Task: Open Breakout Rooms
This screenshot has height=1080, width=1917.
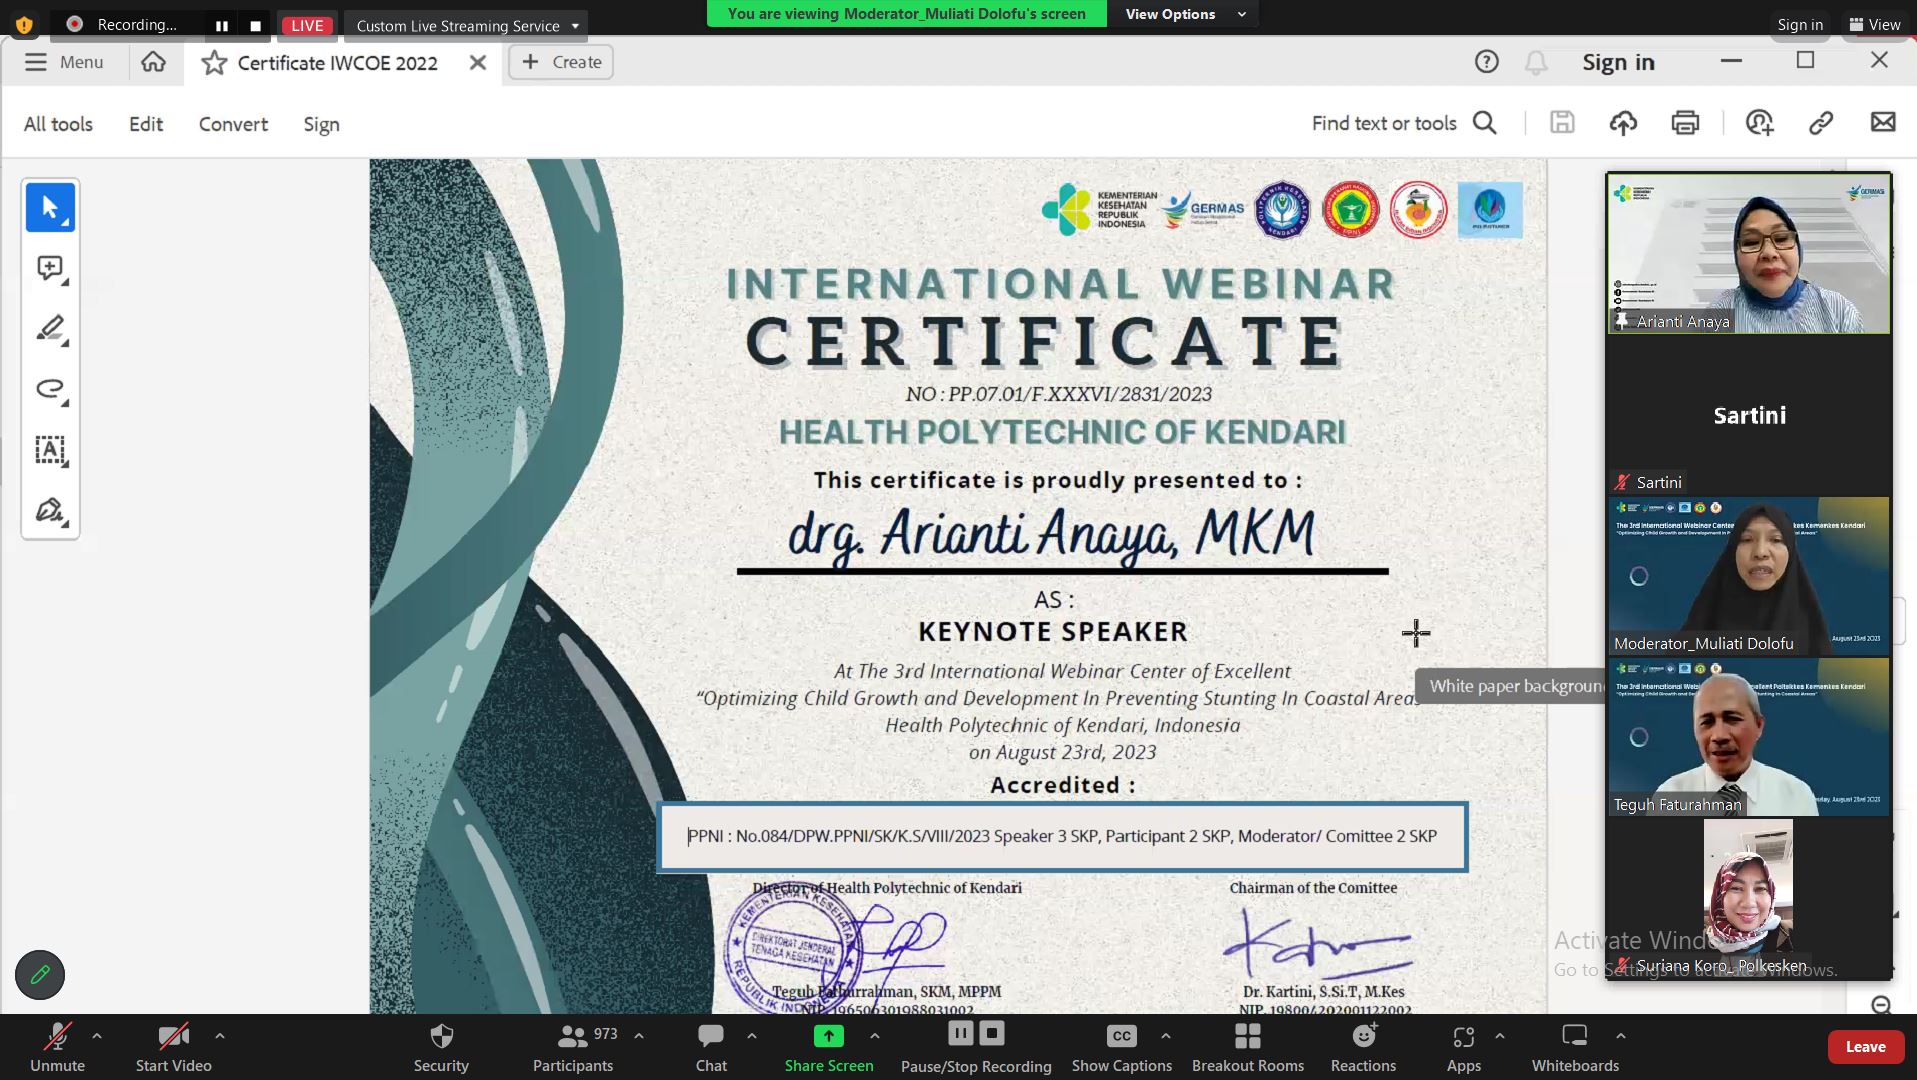Action: 1248,1047
